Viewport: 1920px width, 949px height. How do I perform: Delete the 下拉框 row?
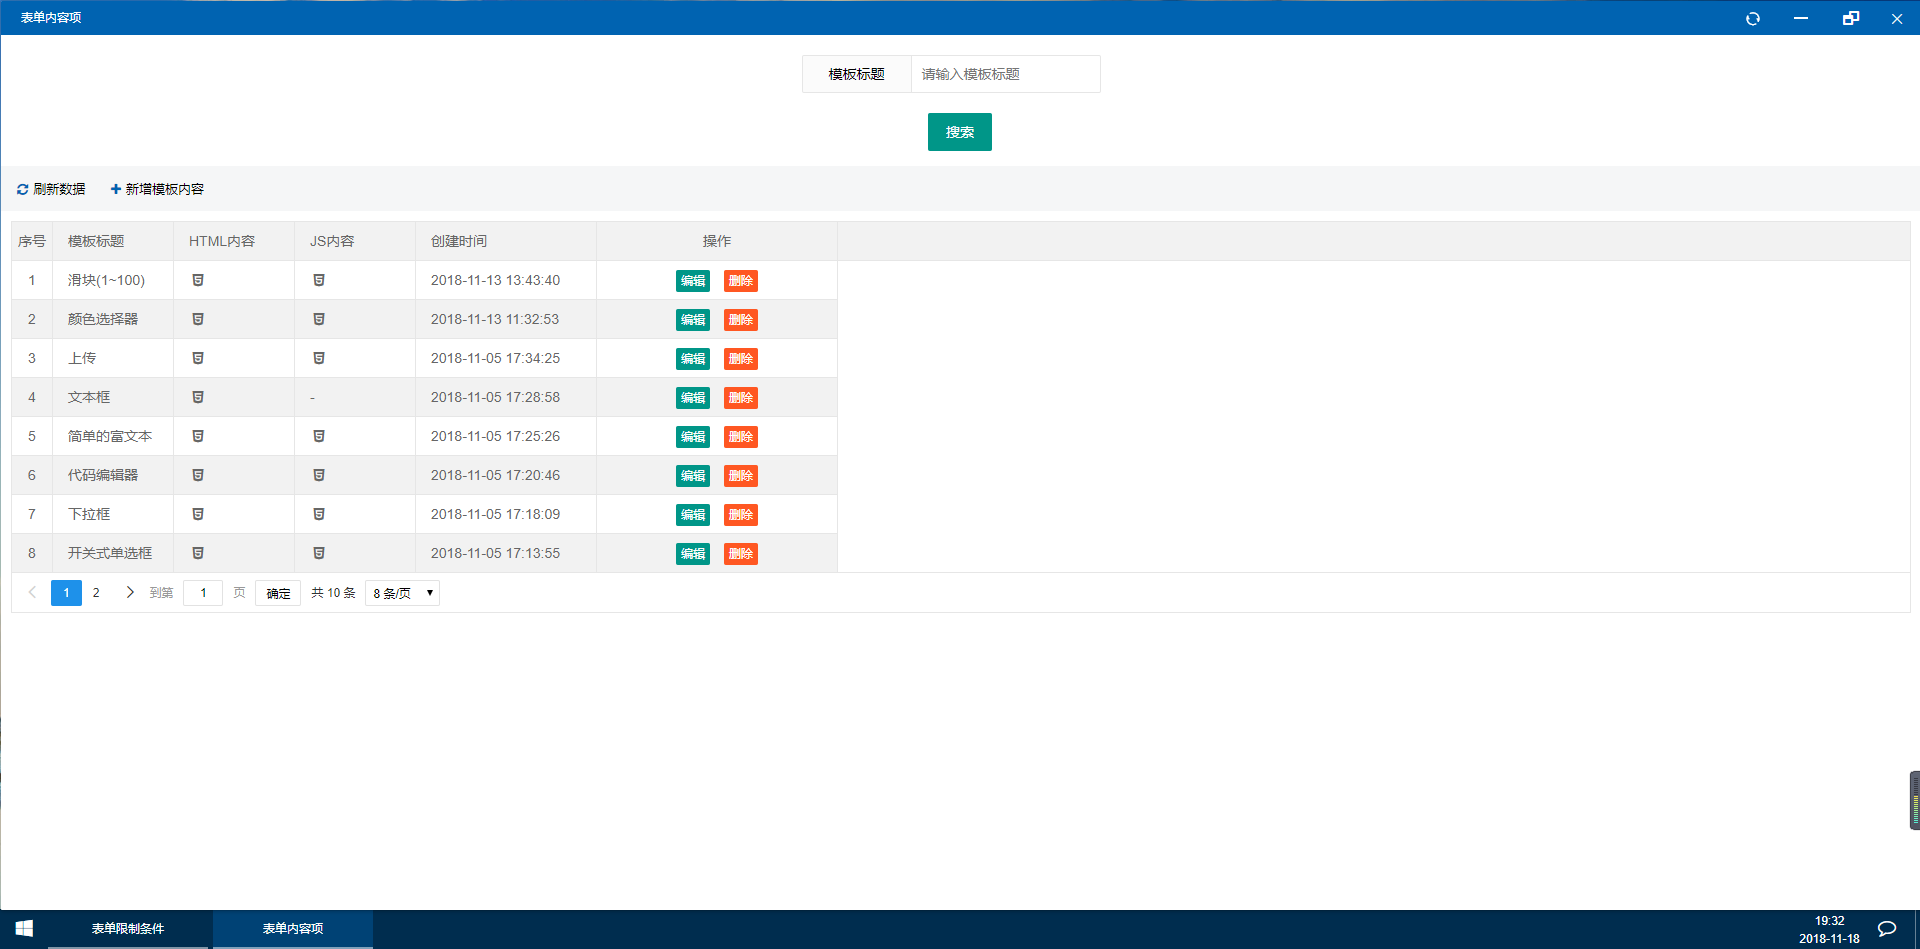(741, 515)
